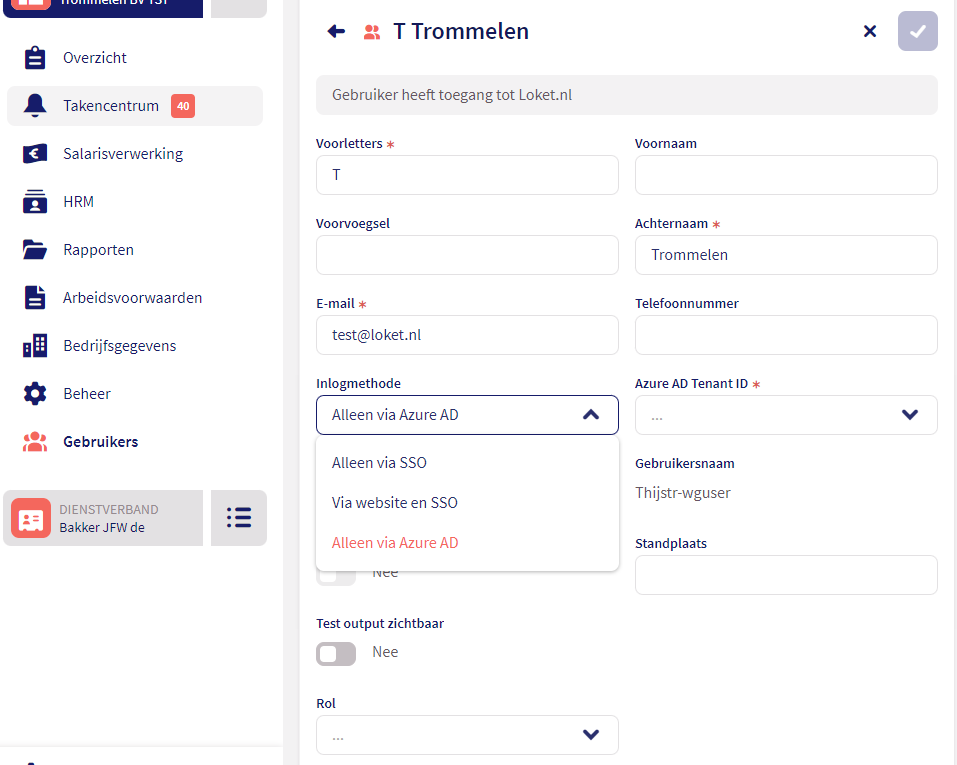Choose Via website en SSO option
Viewport: 957px width, 765px height.
point(395,503)
